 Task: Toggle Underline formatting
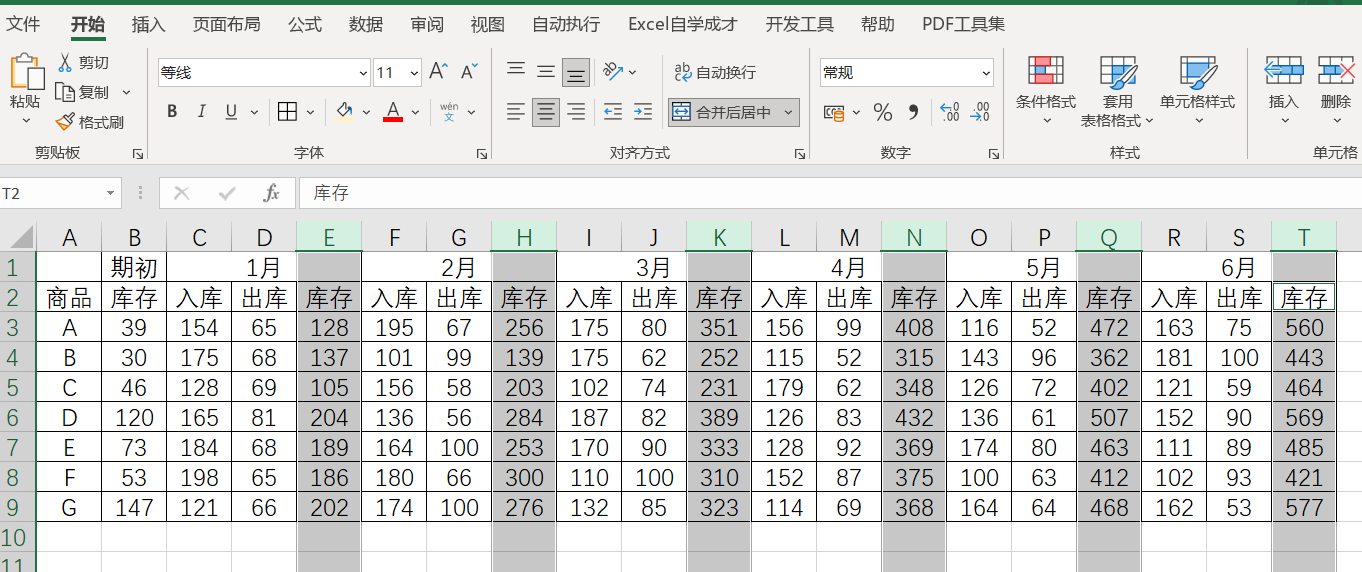tap(231, 111)
